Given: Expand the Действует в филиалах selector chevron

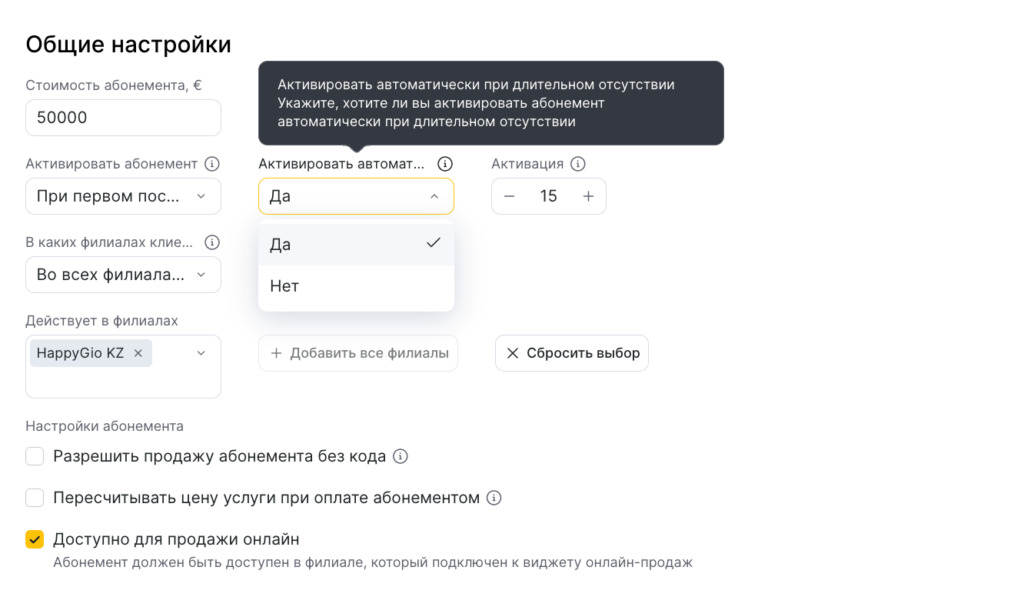Looking at the screenshot, I should (201, 353).
